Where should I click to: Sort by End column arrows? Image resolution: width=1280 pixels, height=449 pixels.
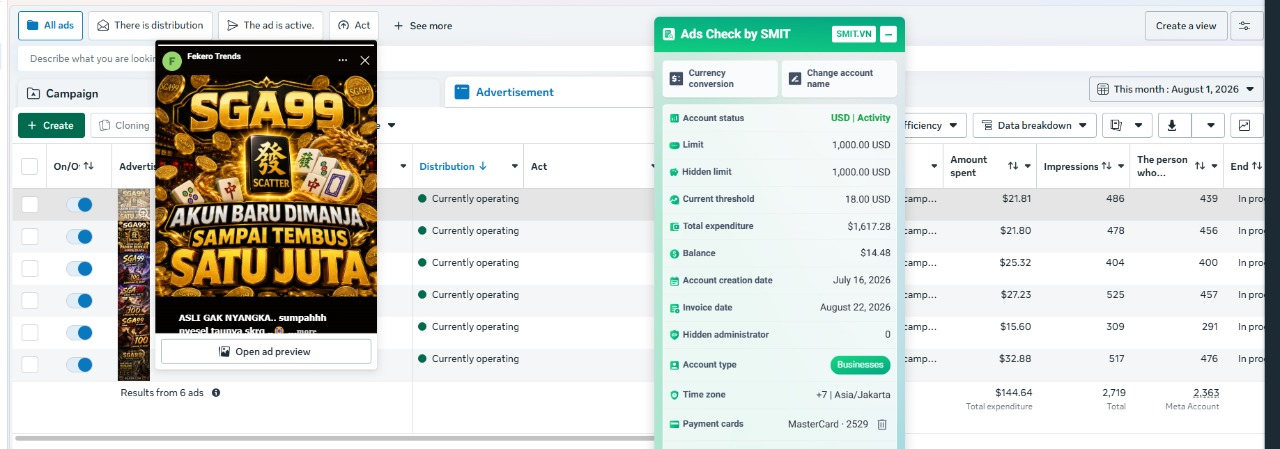point(1256,166)
